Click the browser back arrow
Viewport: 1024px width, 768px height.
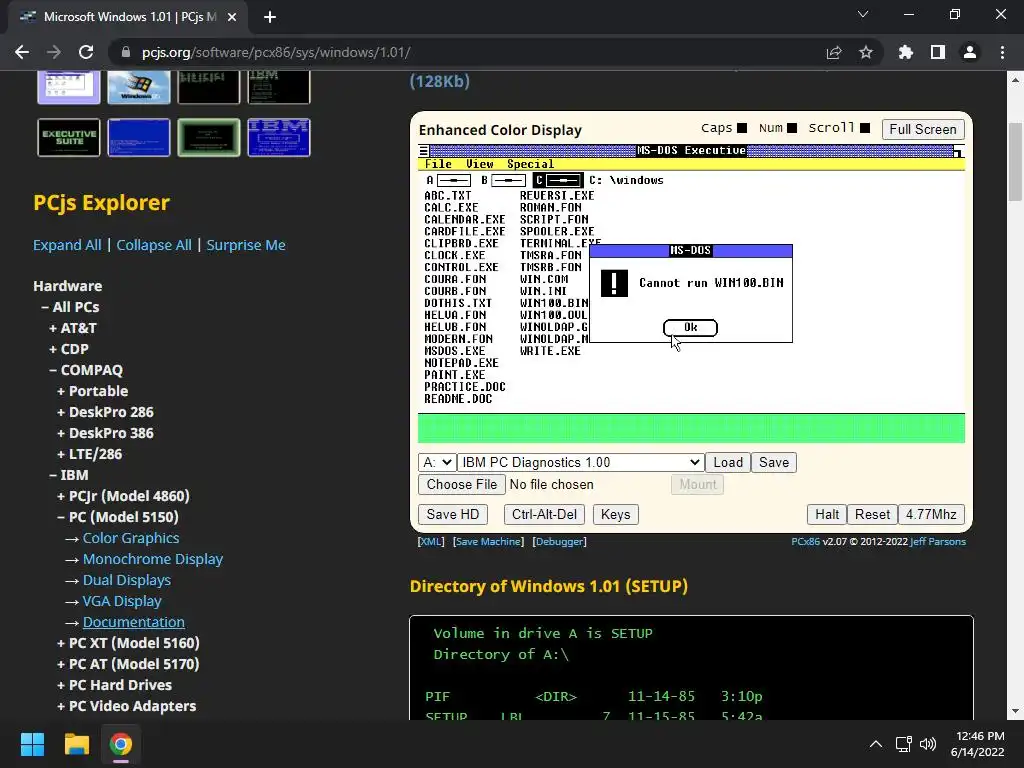tap(22, 52)
